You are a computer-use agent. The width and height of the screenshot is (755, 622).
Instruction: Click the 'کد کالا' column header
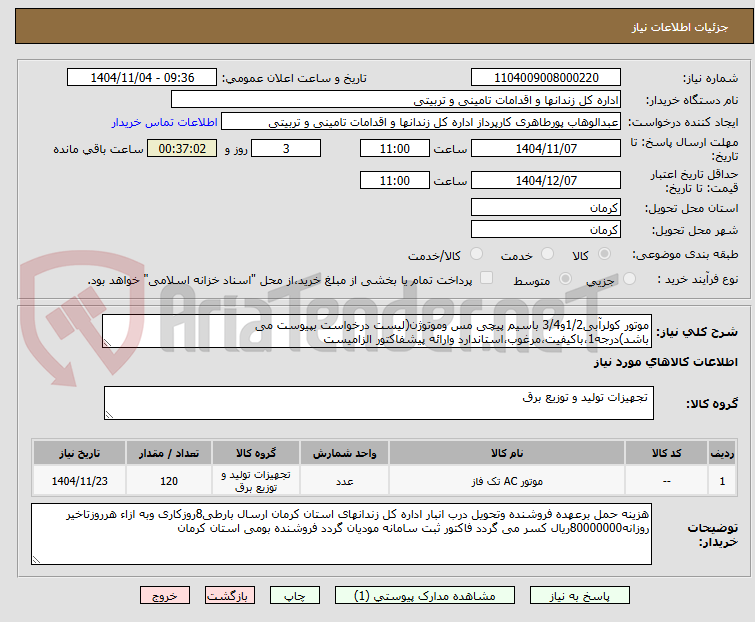(x=666, y=453)
